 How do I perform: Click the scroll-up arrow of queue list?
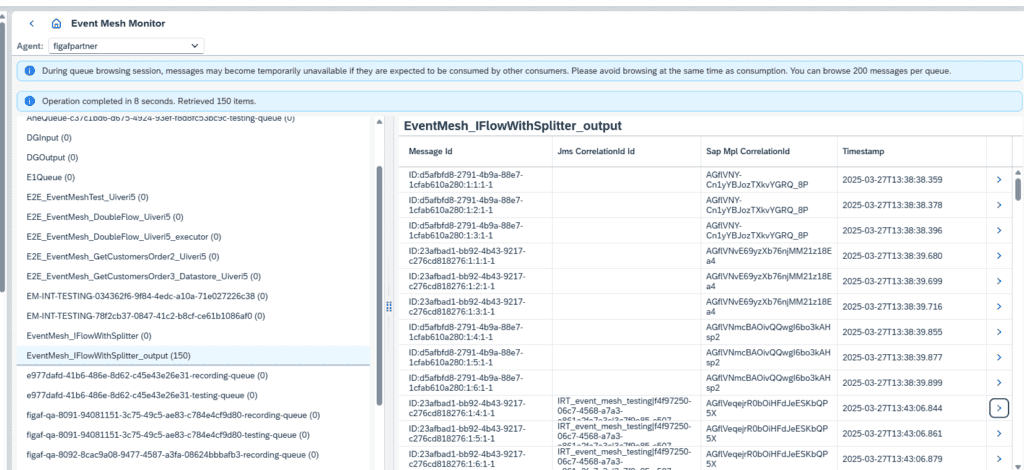coord(379,122)
